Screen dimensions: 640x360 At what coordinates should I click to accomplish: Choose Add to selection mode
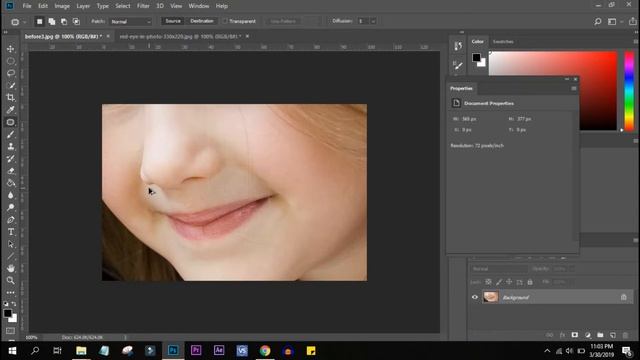tap(52, 22)
